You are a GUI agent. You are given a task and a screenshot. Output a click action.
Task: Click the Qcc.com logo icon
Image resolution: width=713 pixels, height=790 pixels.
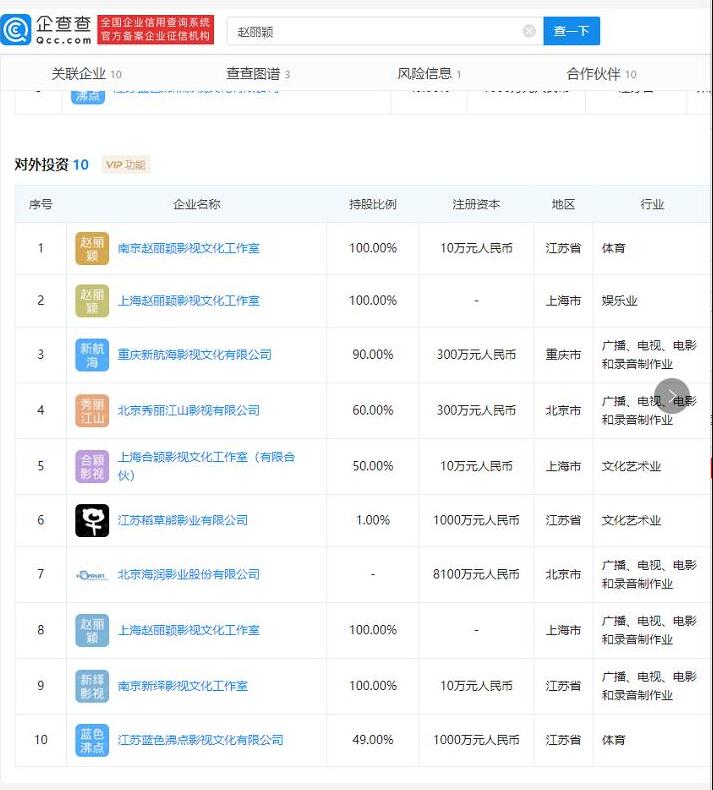[x=16, y=30]
